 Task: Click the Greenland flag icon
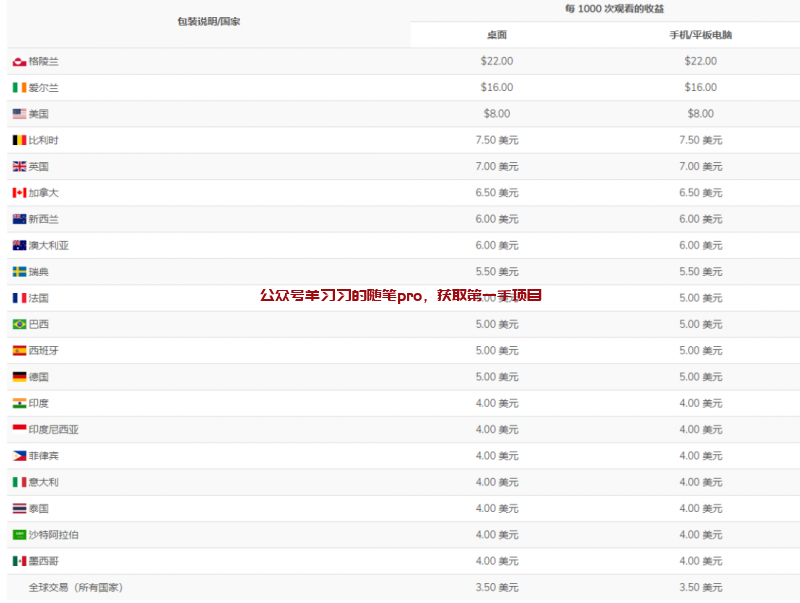tap(19, 62)
